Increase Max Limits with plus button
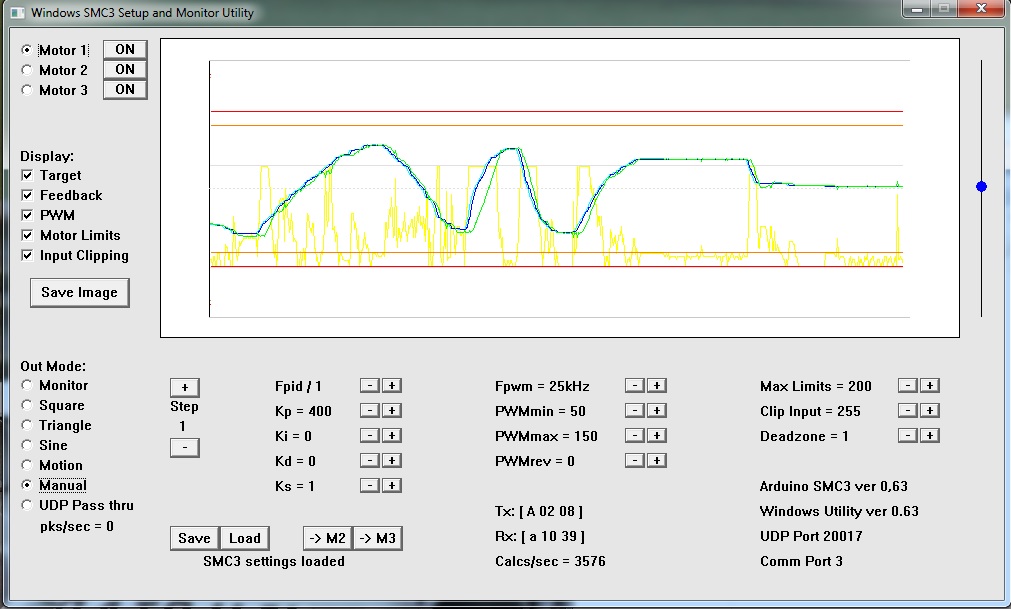The image size is (1011, 609). (929, 386)
